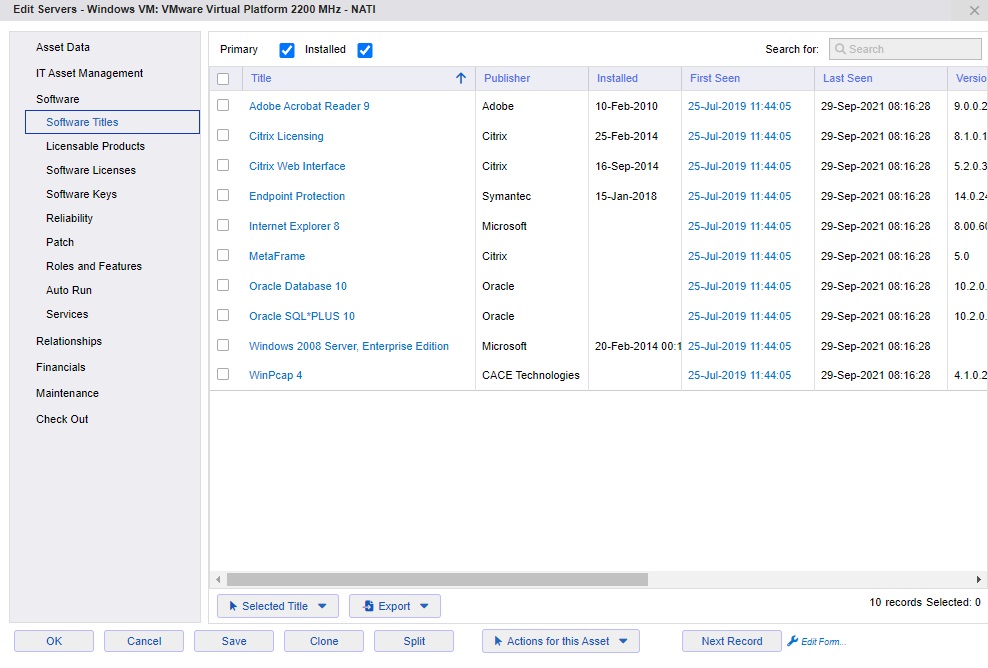Click the 'CACE Technologies' publisher cell
The width and height of the screenshot is (988, 668).
tap(531, 375)
